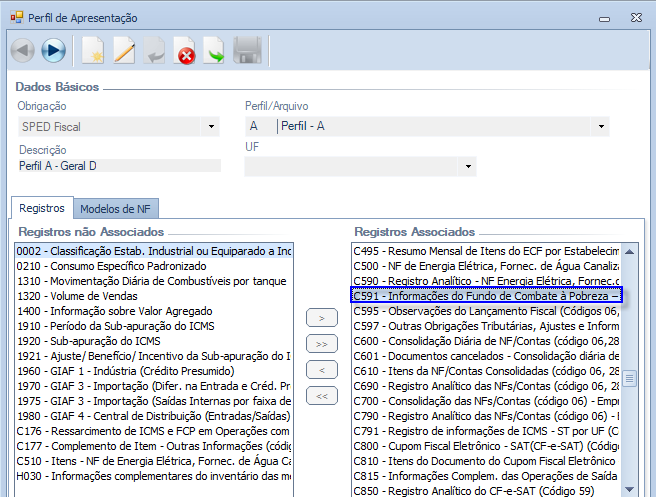The height and width of the screenshot is (497, 656).
Task: Click the edit pencil icon
Action: [x=124, y=50]
